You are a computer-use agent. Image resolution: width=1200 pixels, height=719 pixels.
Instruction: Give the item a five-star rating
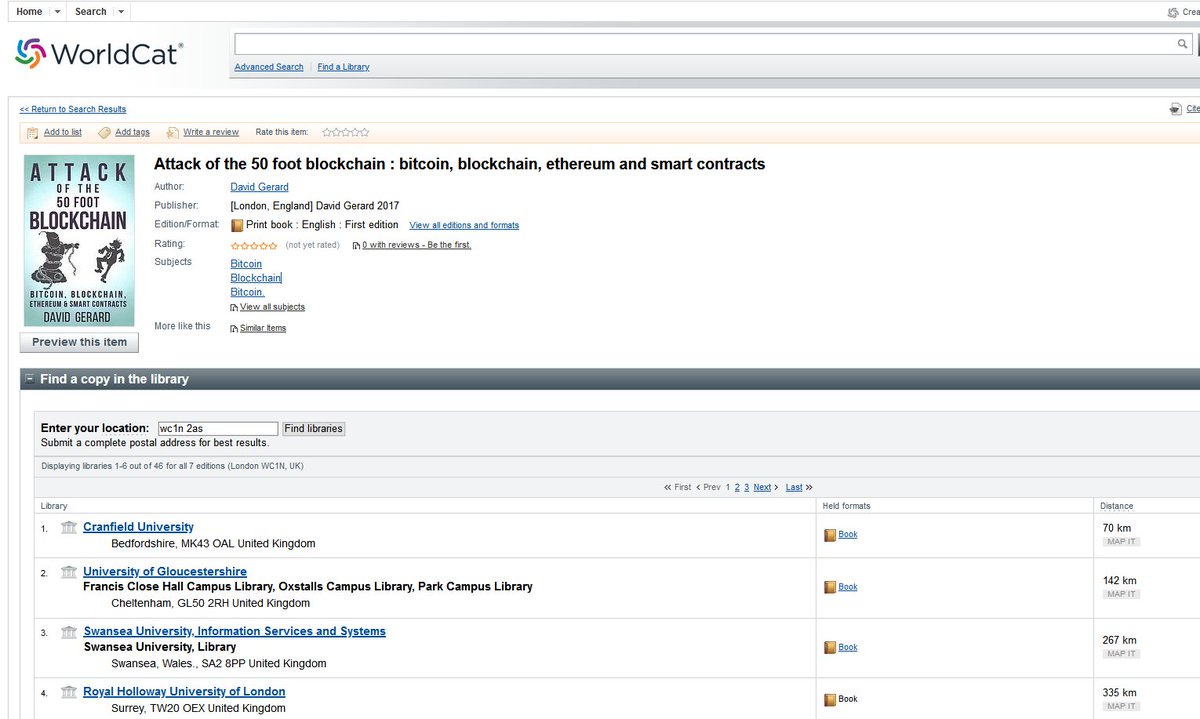tap(364, 132)
